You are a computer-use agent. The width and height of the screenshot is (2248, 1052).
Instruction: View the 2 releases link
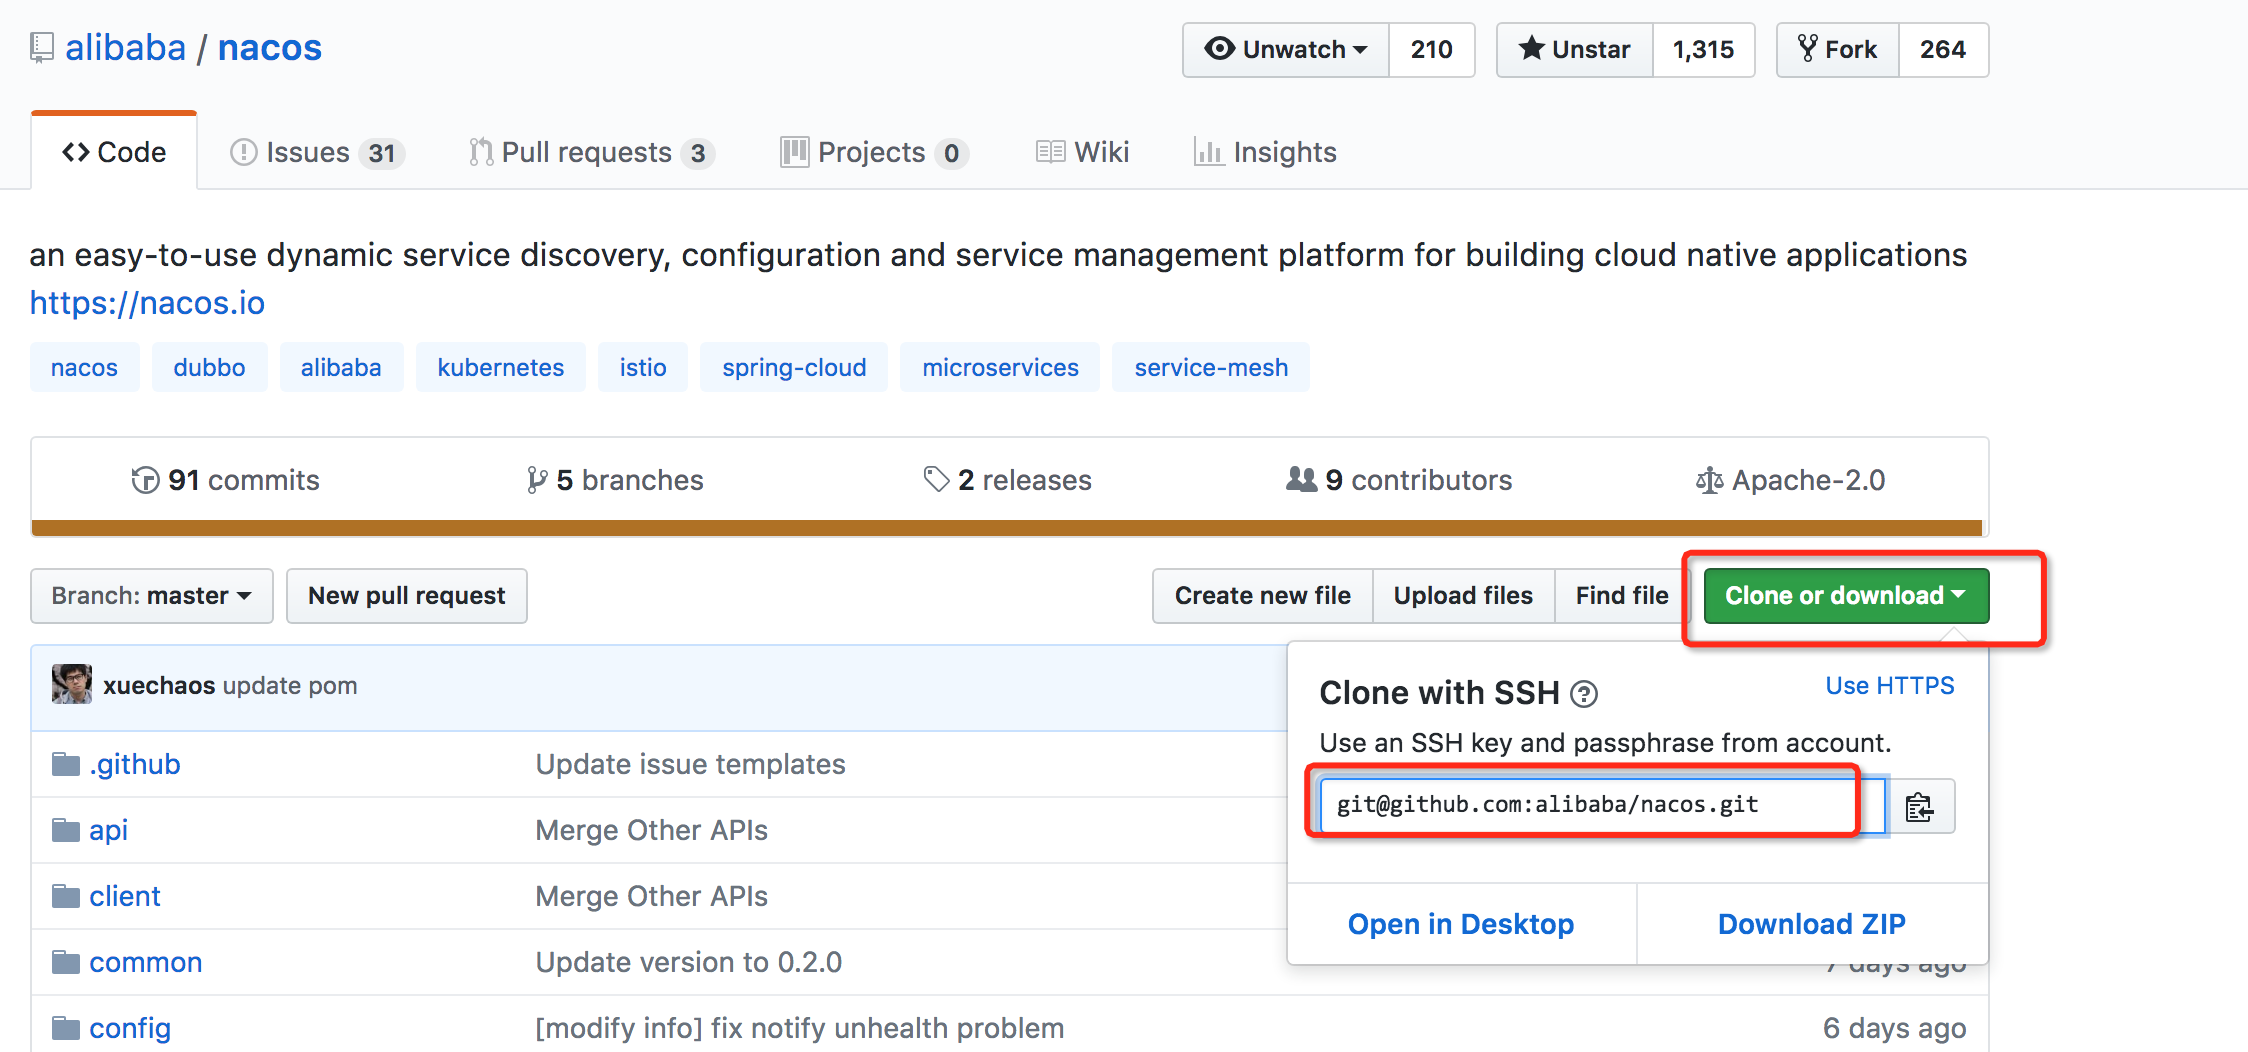[x=1008, y=480]
